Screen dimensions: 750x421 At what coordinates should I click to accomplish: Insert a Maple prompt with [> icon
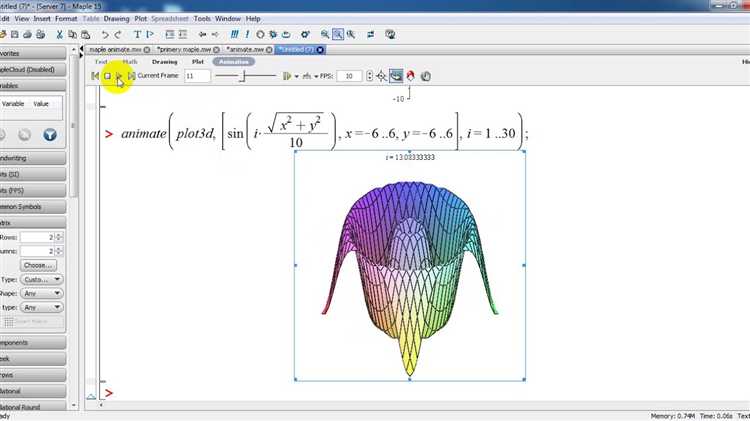pos(150,34)
